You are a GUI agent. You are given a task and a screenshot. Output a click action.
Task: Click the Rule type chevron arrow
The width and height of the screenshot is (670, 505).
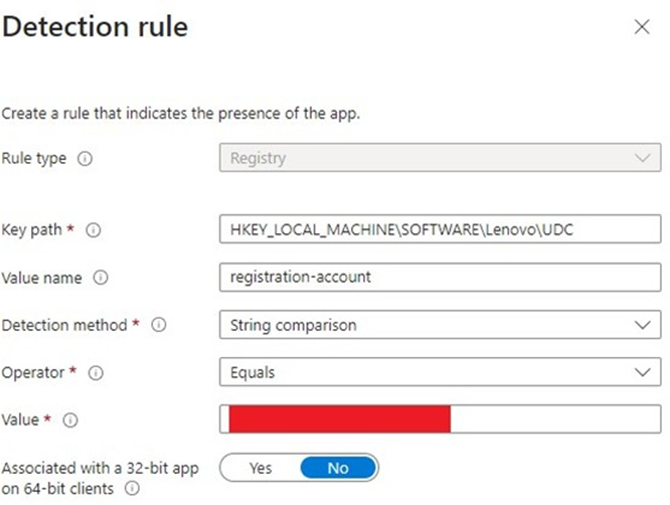(642, 158)
